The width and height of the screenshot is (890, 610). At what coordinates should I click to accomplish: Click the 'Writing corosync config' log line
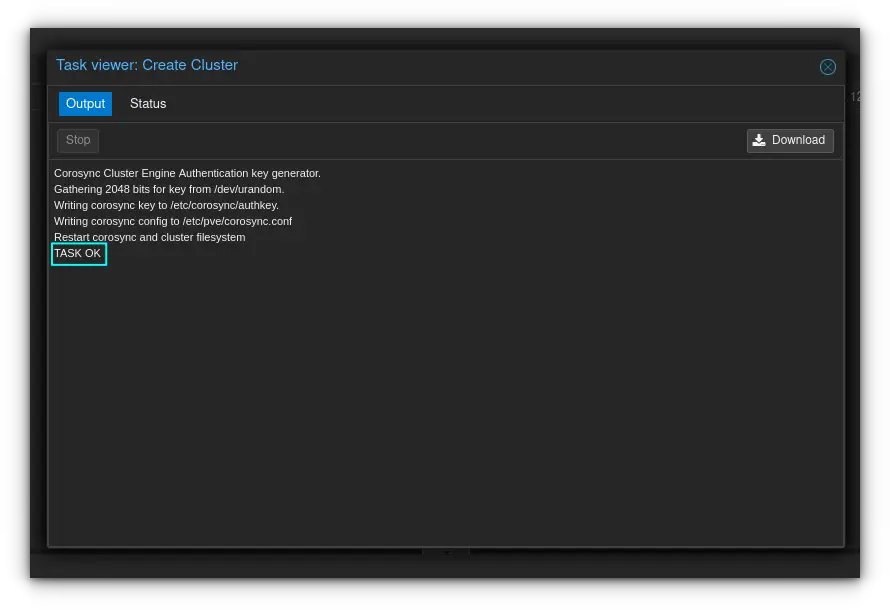coord(173,221)
